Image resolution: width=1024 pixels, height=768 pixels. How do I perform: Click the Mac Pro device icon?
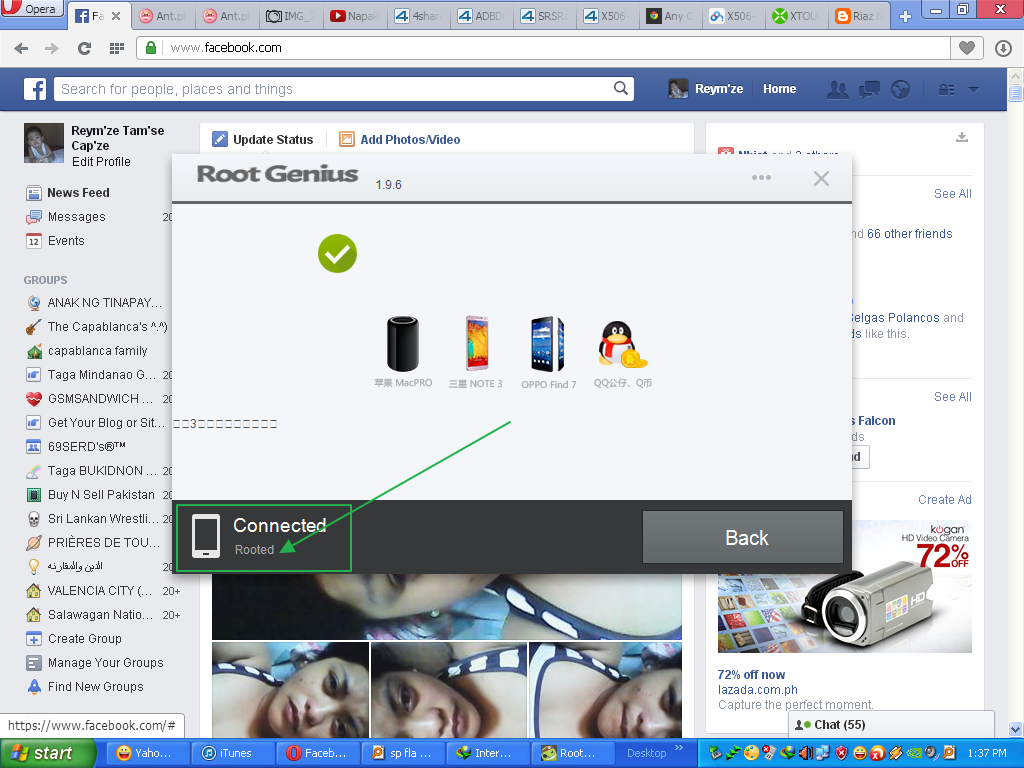[403, 344]
